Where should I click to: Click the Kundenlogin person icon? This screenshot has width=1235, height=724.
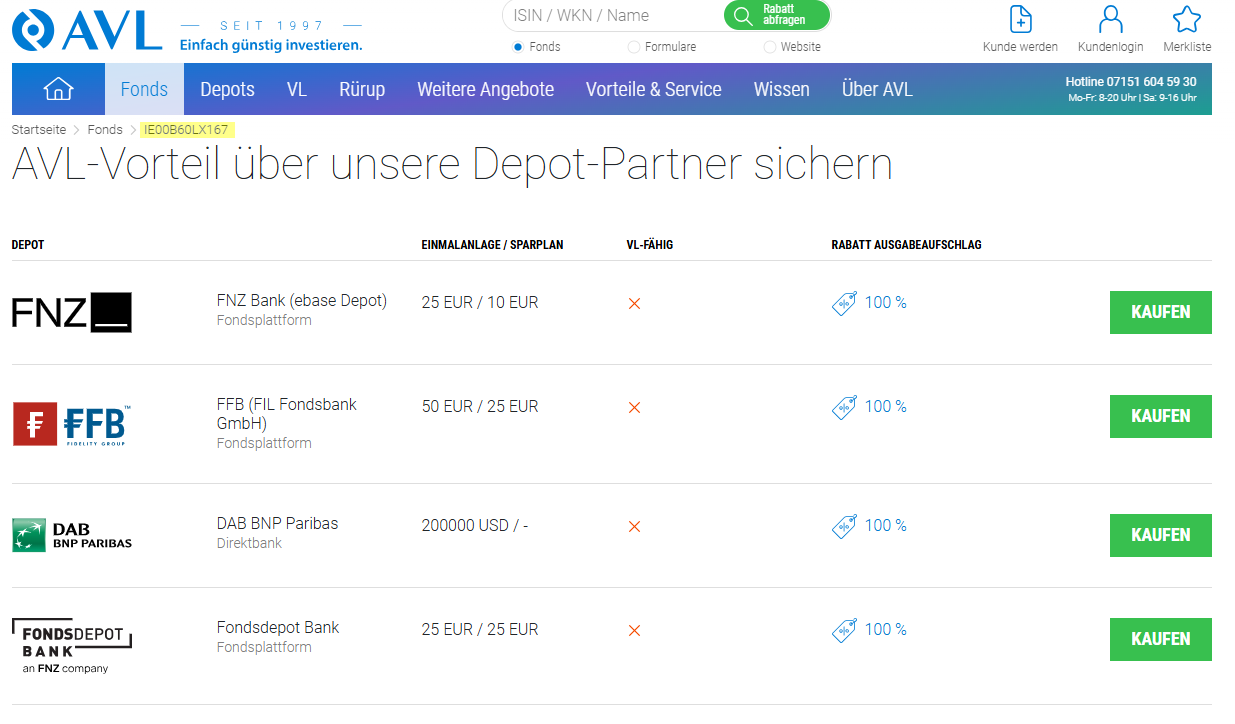click(x=1110, y=19)
